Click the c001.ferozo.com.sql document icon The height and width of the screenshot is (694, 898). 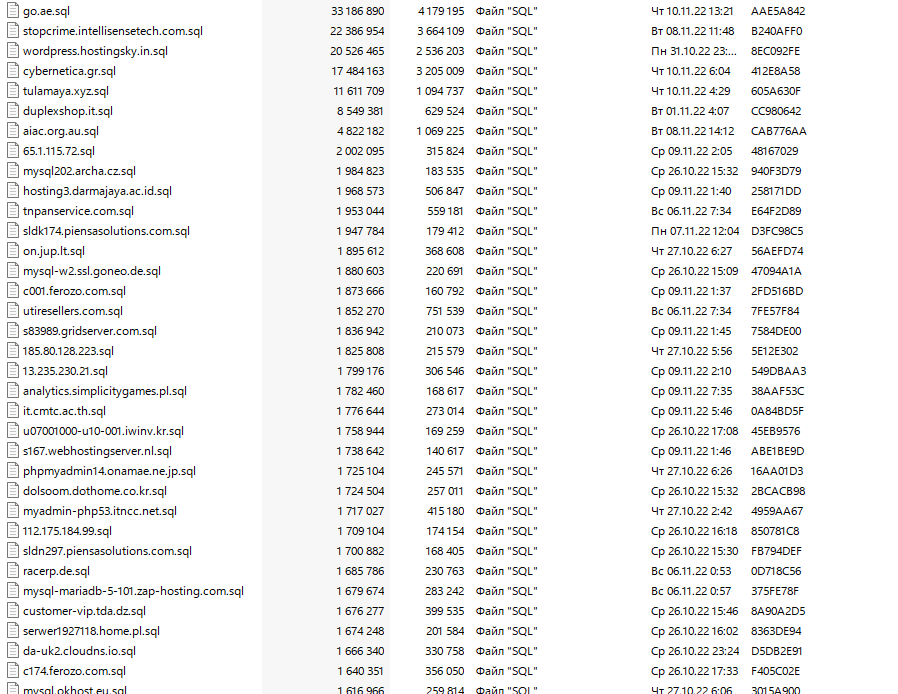coord(13,291)
